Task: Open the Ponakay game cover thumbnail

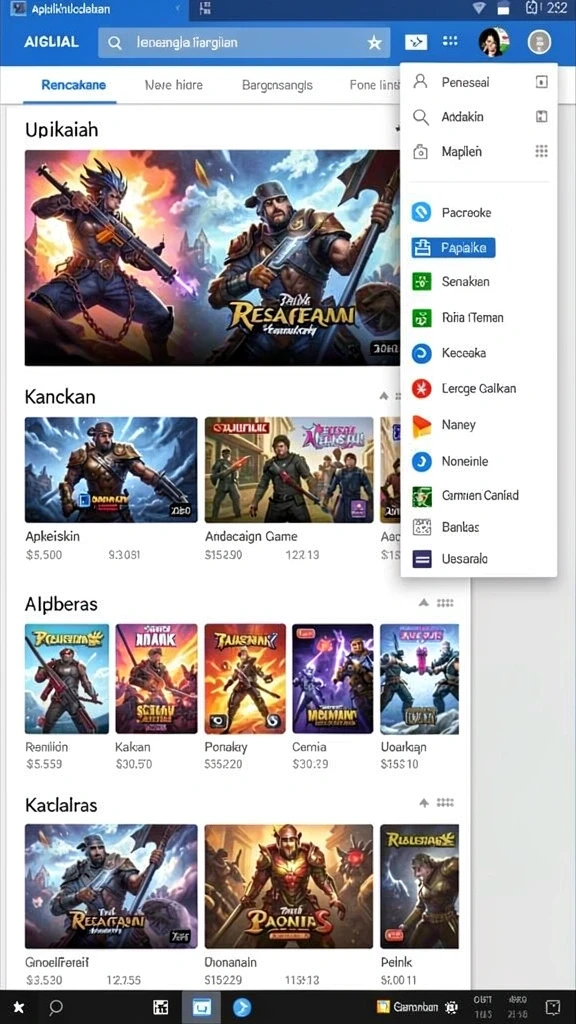Action: [x=245, y=679]
